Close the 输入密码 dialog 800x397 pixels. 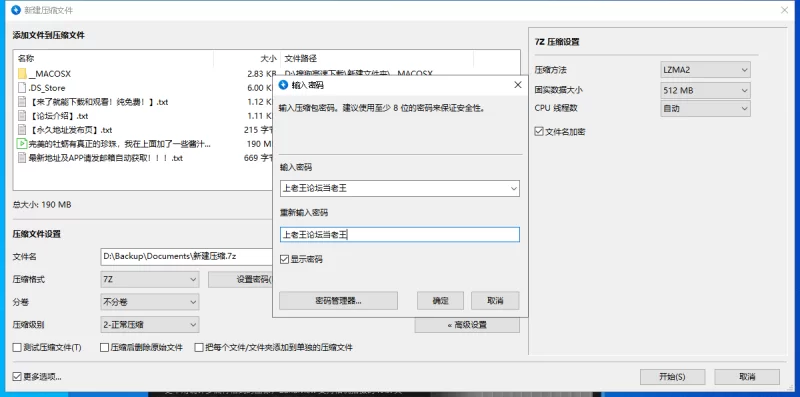pyautogui.click(x=517, y=85)
